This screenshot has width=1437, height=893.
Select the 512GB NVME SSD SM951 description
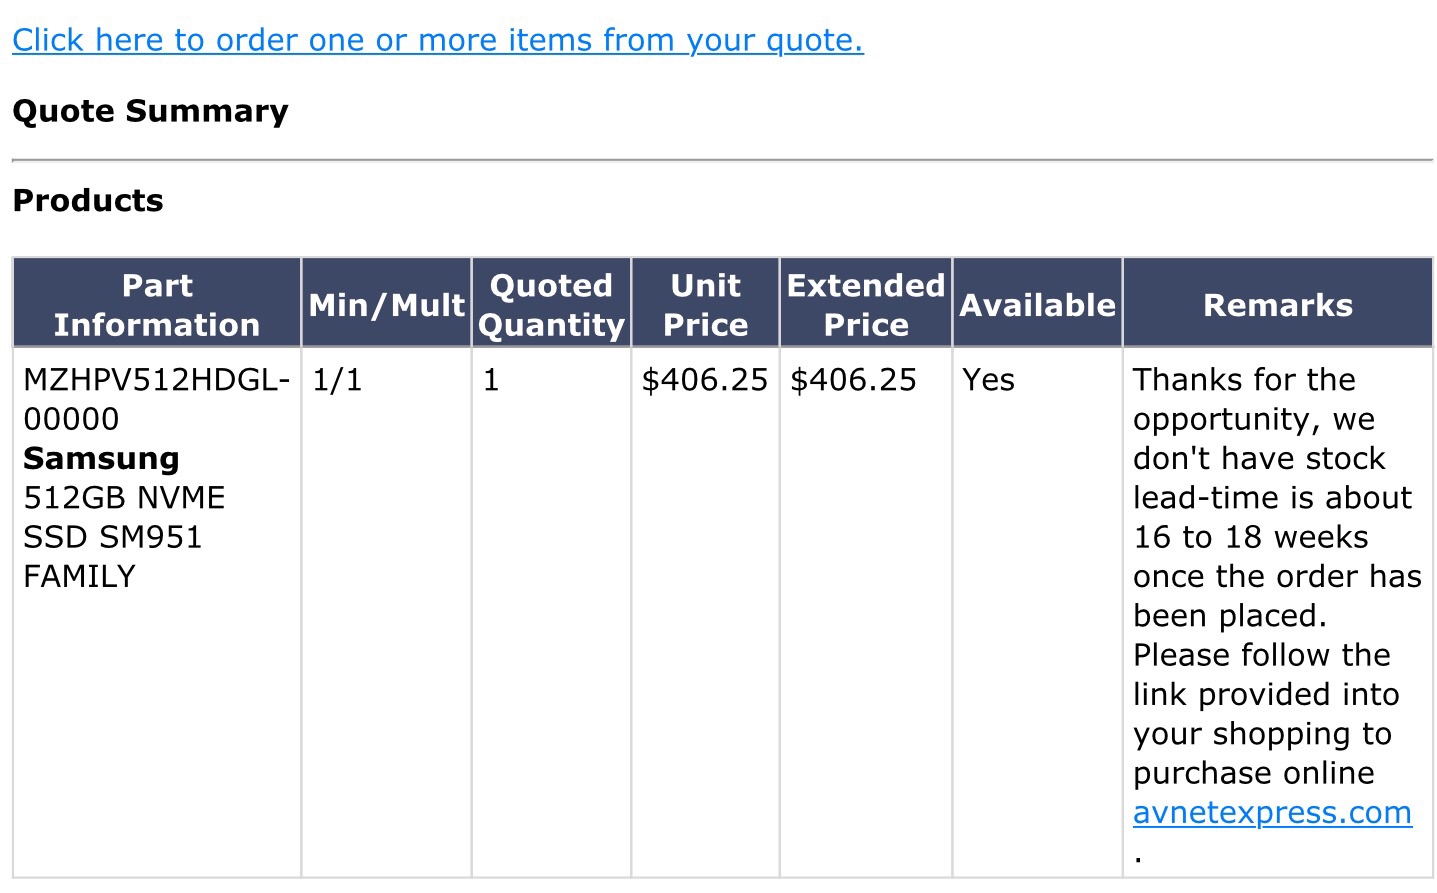(124, 537)
